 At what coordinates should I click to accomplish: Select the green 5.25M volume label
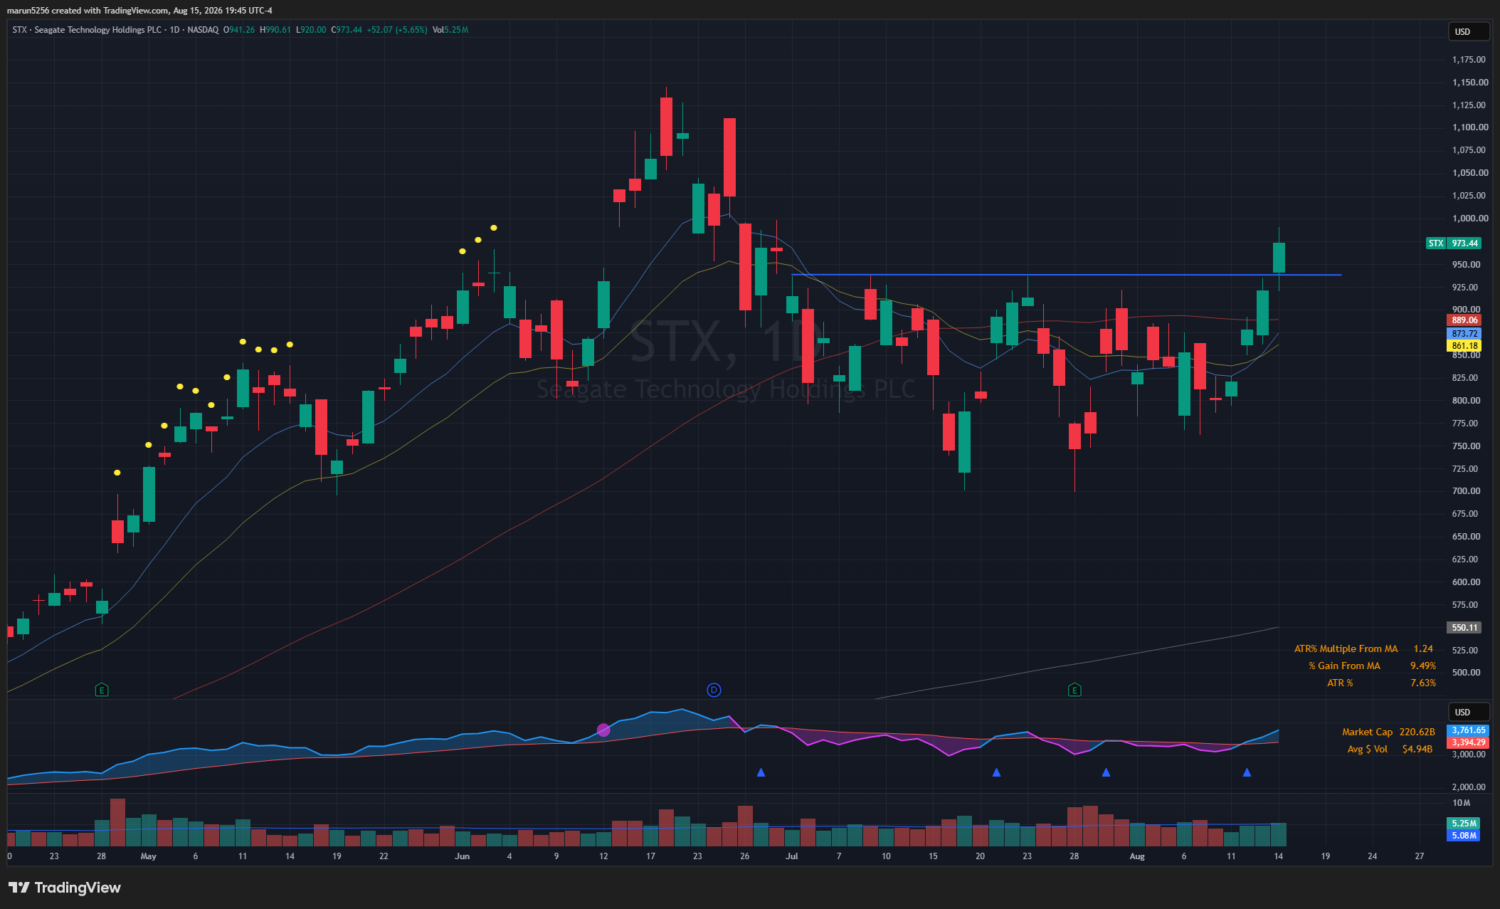tap(1463, 824)
